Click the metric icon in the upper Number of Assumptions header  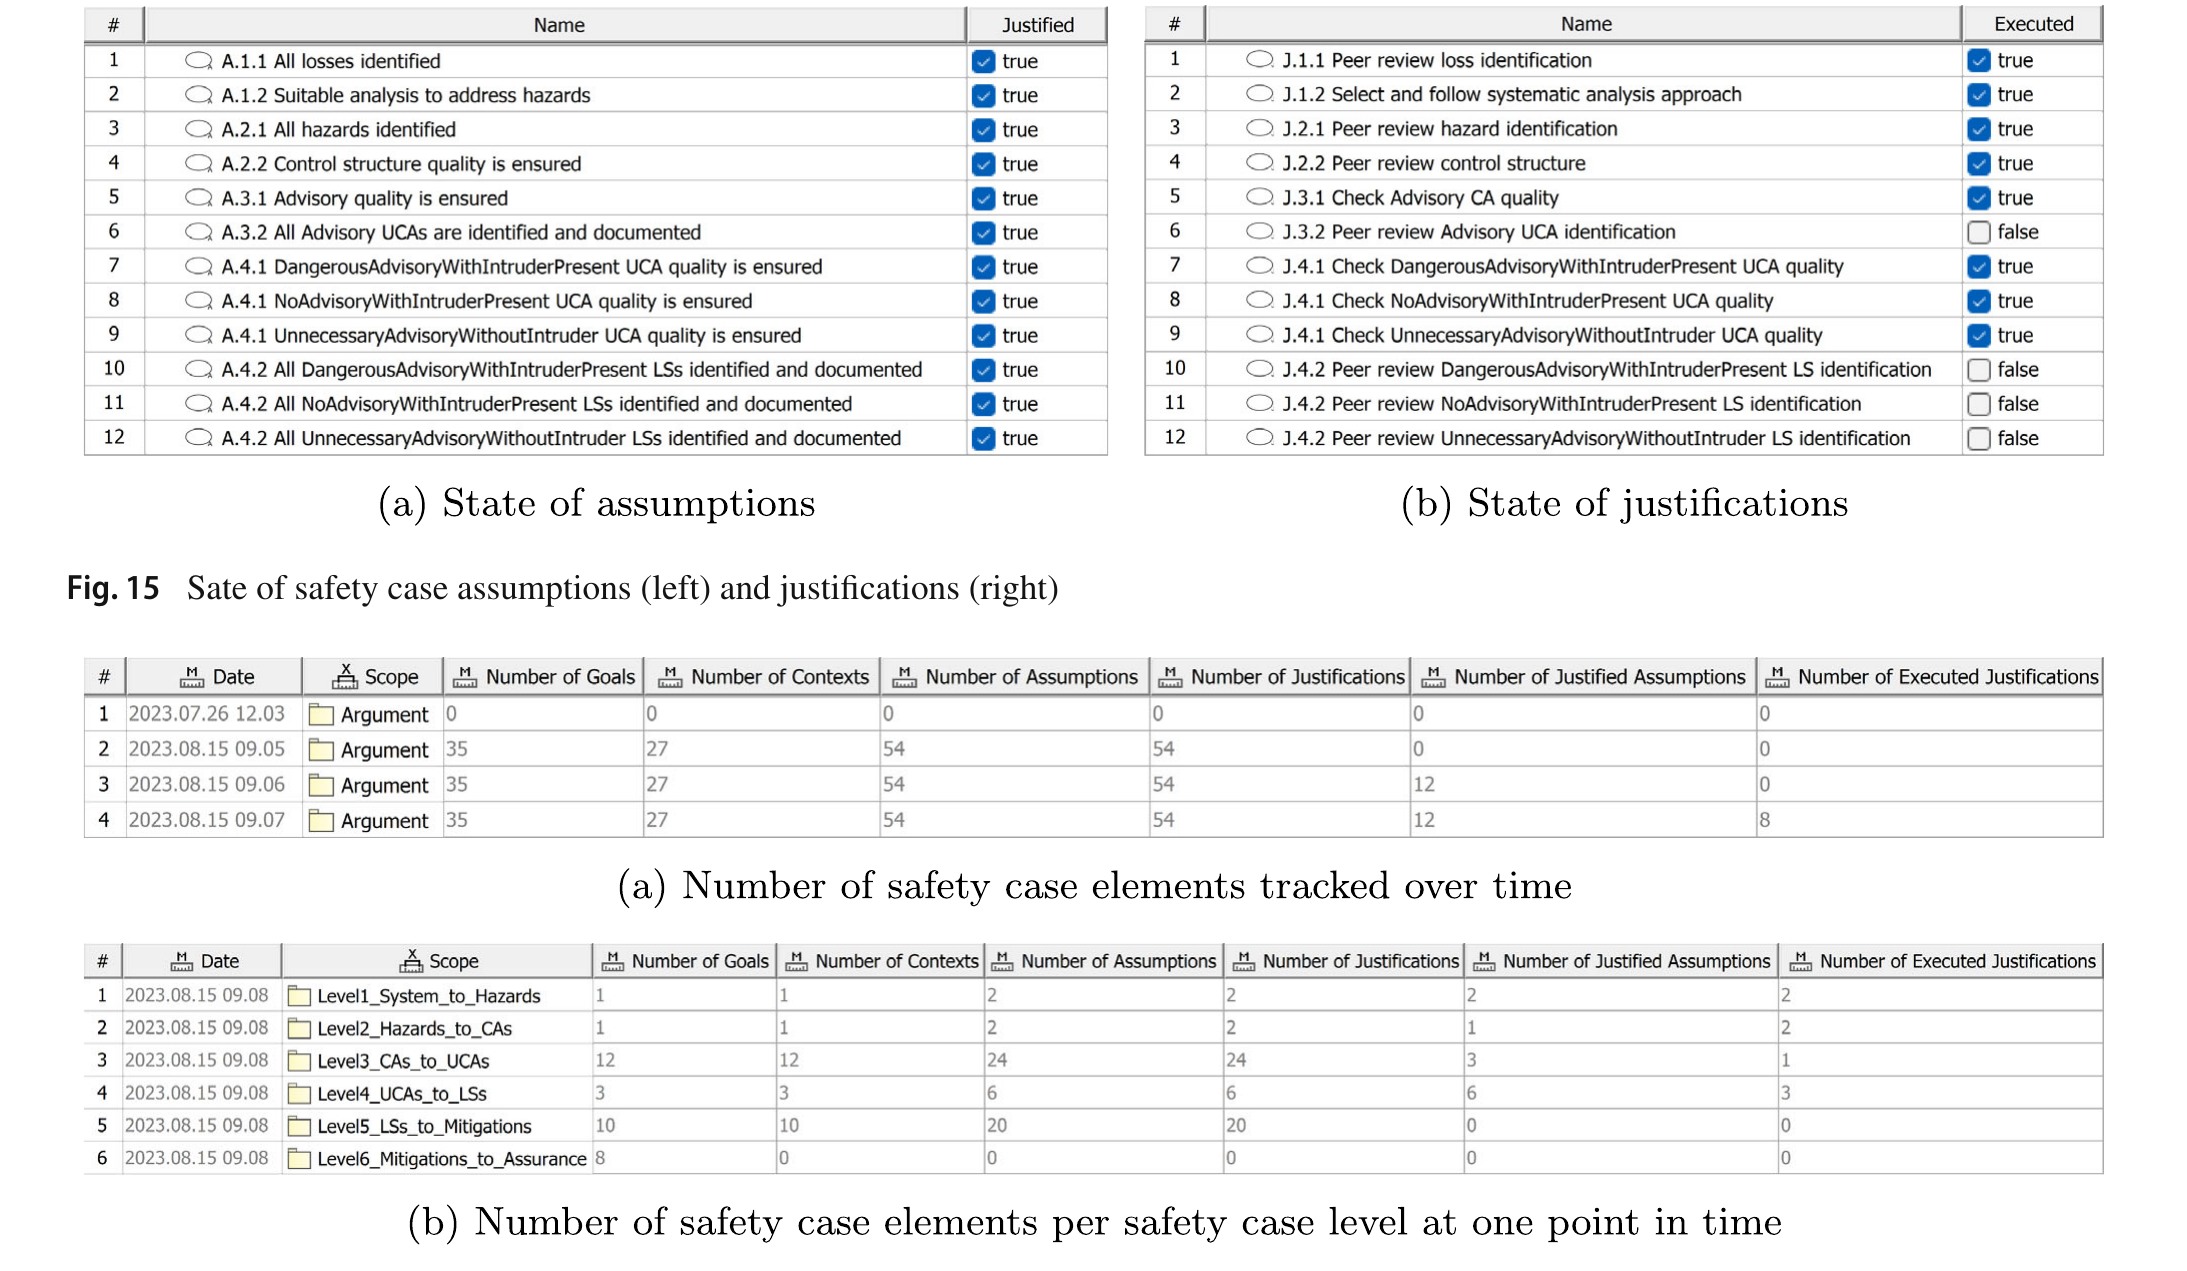point(904,677)
